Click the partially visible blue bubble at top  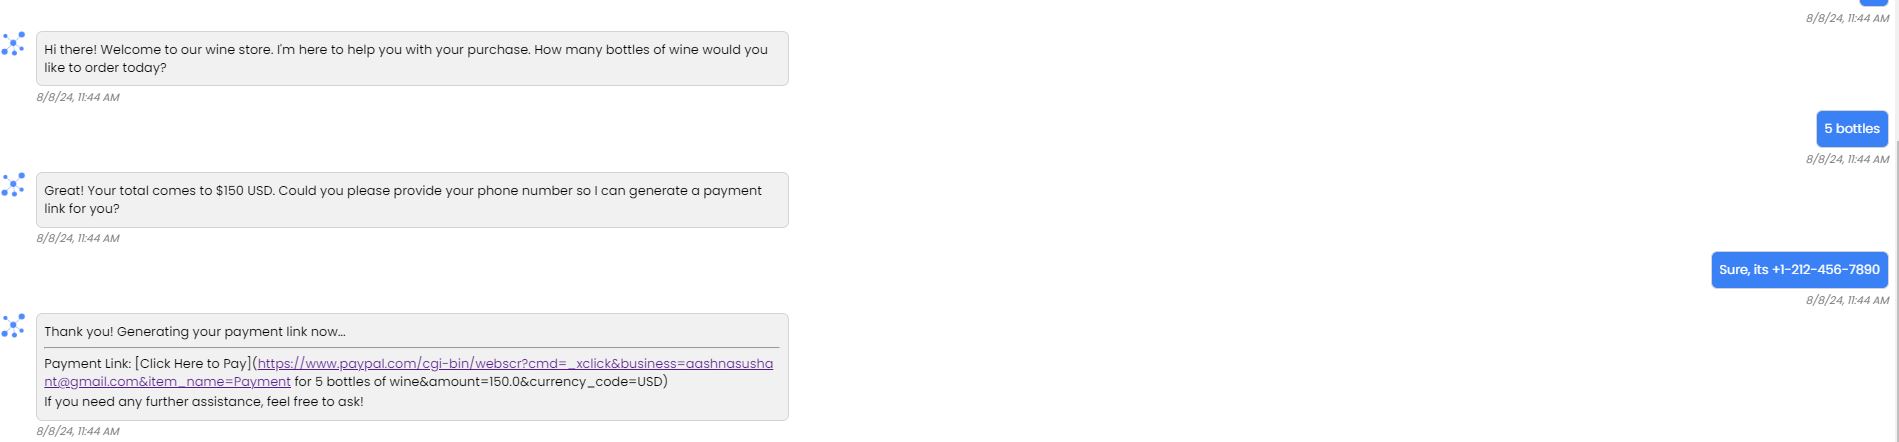1873,3
